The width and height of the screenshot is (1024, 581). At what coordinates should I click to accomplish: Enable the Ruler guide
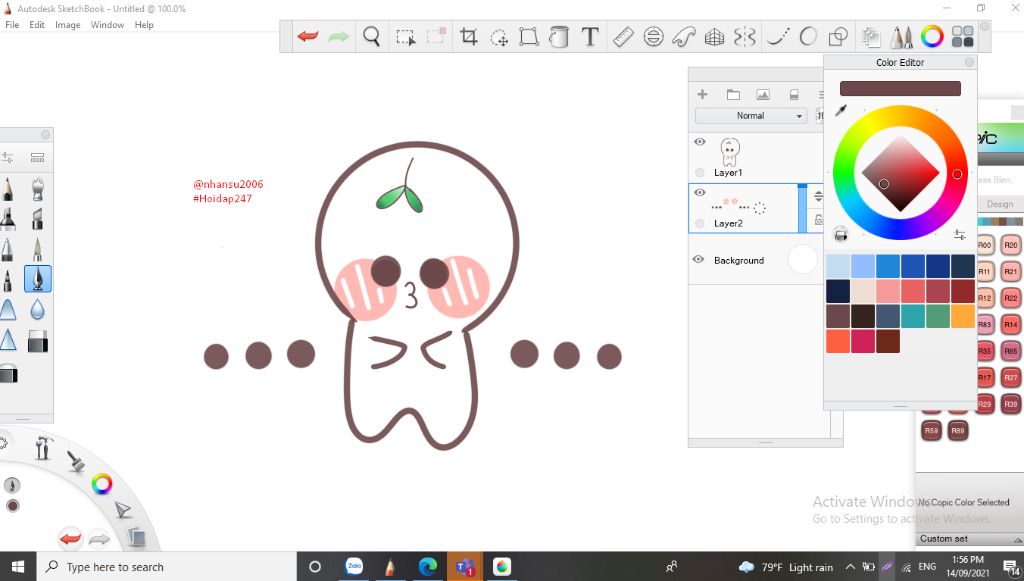point(623,37)
